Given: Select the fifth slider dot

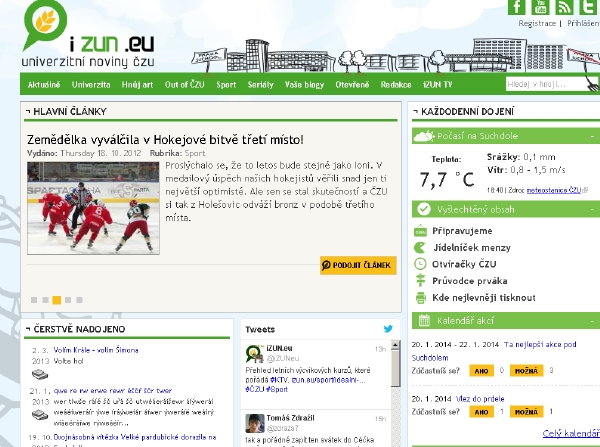Looking at the screenshot, I should click(x=79, y=300).
